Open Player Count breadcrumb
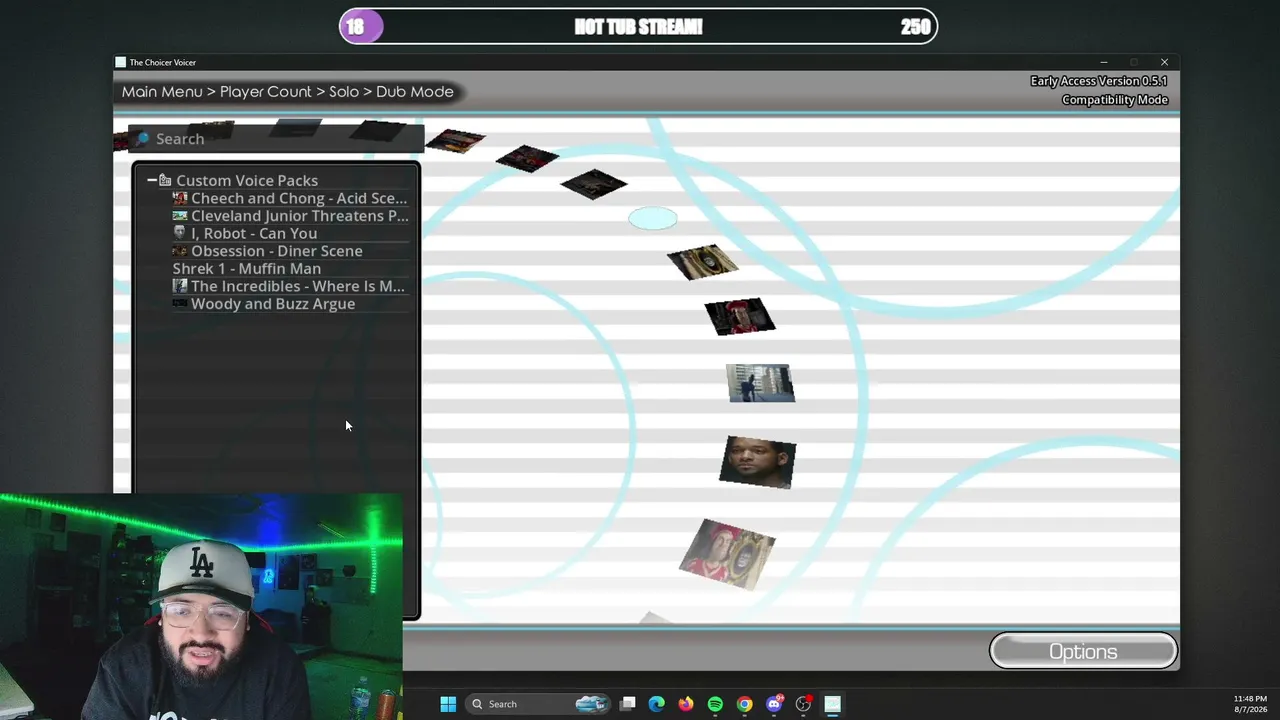The width and height of the screenshot is (1280, 720). [266, 91]
